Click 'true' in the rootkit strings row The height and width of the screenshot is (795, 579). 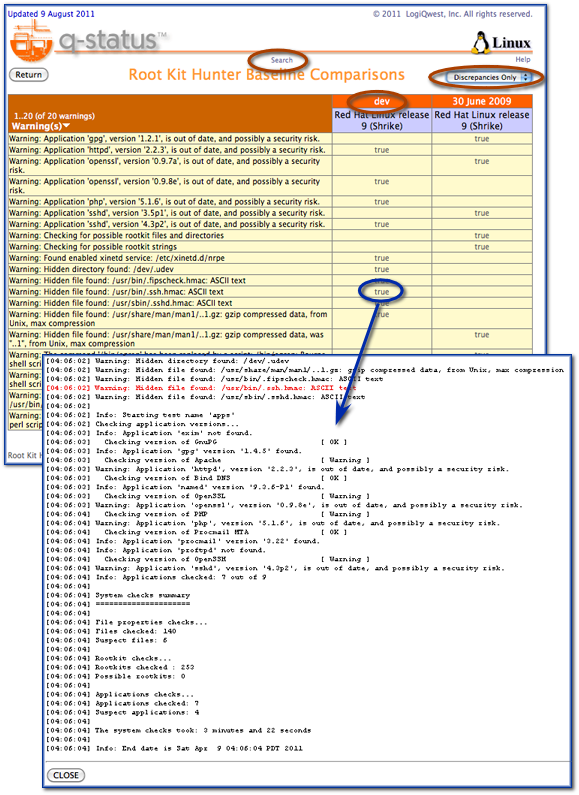tap(482, 246)
